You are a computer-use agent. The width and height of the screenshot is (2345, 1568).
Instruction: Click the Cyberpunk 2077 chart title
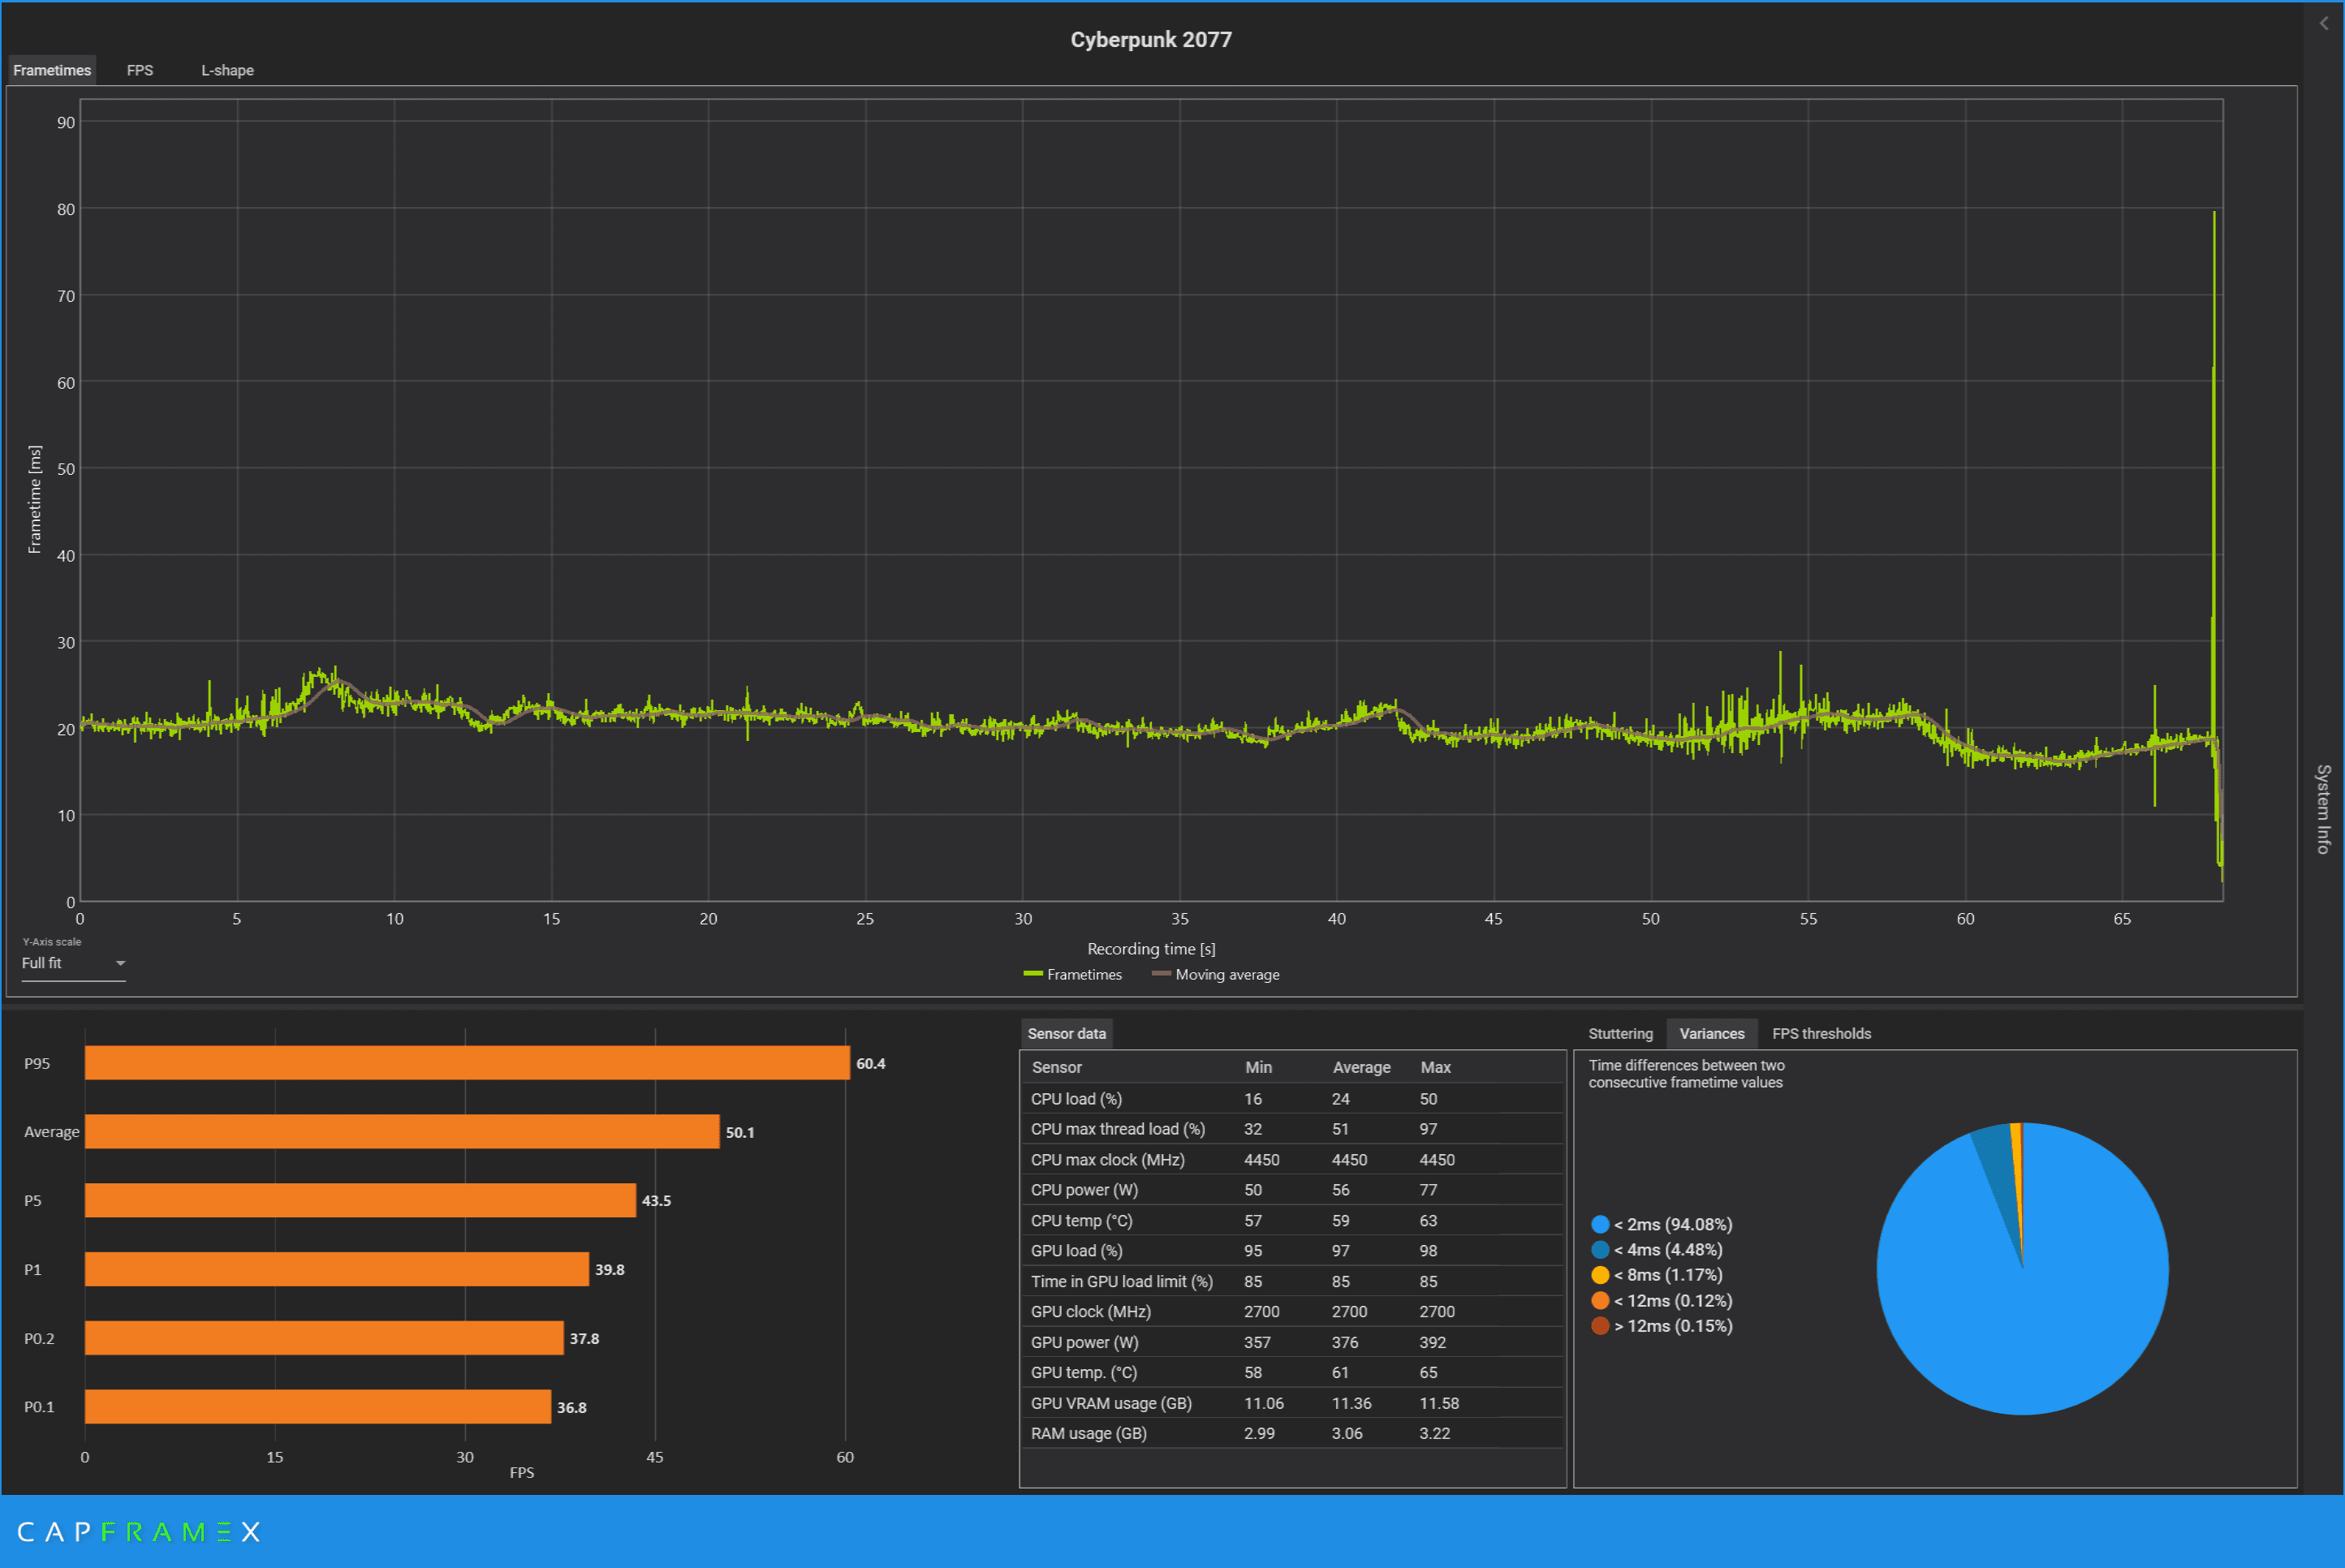coord(1151,39)
